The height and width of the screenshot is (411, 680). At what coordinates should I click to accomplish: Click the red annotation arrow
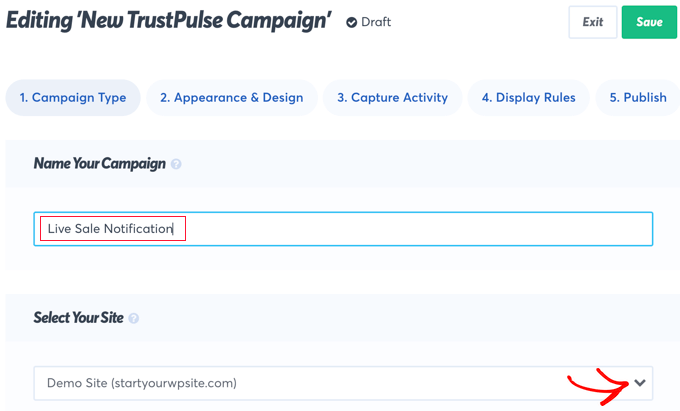[x=598, y=384]
